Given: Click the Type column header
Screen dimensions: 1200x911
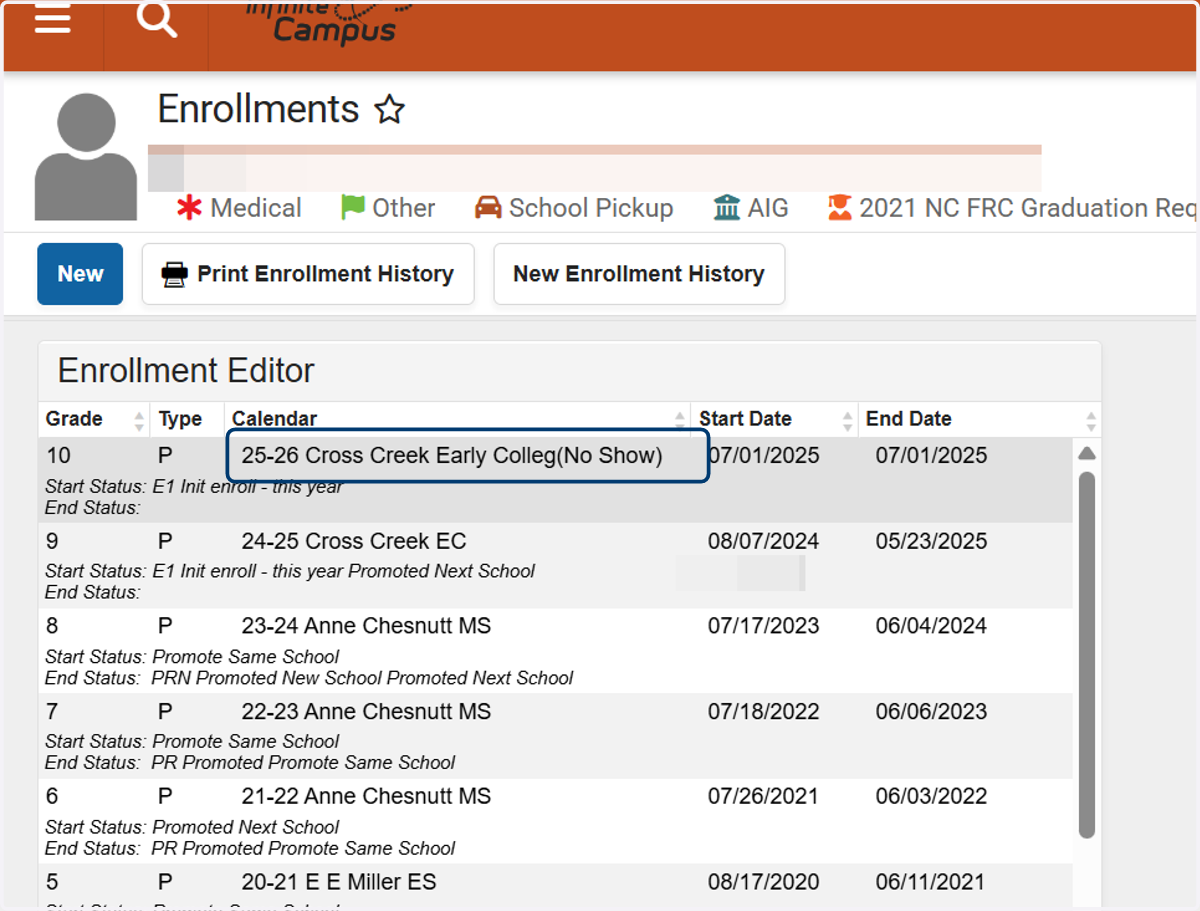Looking at the screenshot, I should tap(180, 419).
